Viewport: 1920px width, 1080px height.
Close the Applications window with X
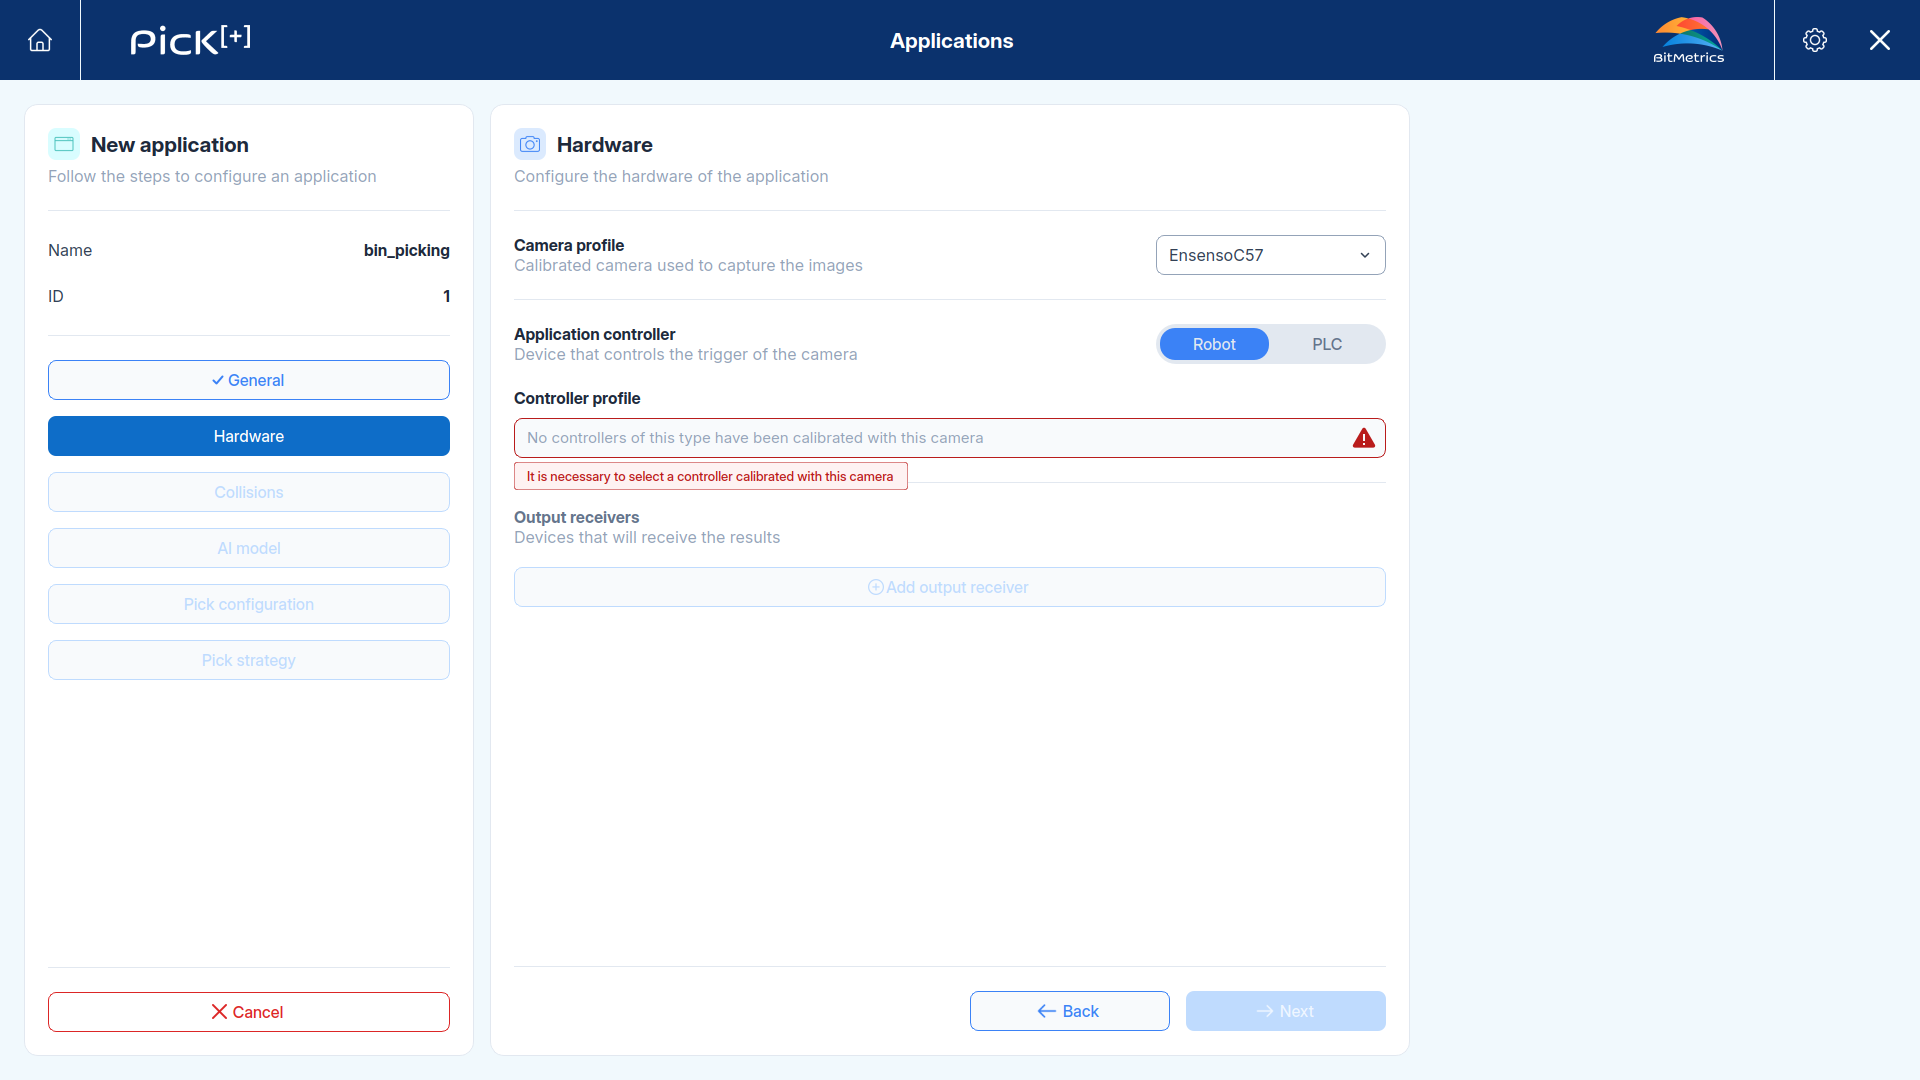[x=1880, y=40]
